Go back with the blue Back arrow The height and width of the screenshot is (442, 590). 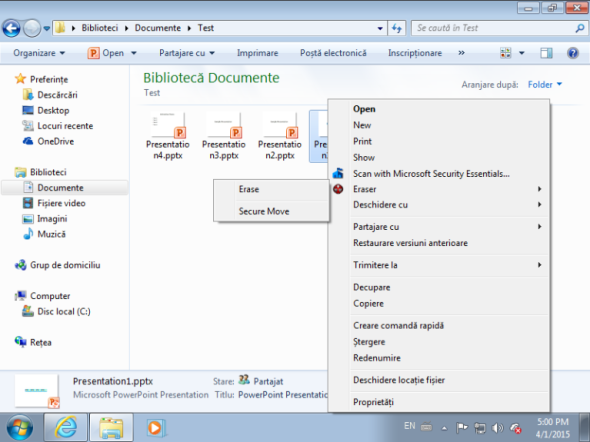point(11,28)
